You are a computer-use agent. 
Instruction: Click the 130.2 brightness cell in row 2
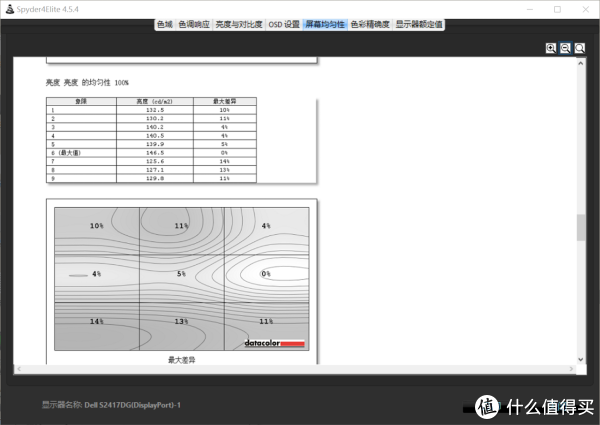(155, 119)
